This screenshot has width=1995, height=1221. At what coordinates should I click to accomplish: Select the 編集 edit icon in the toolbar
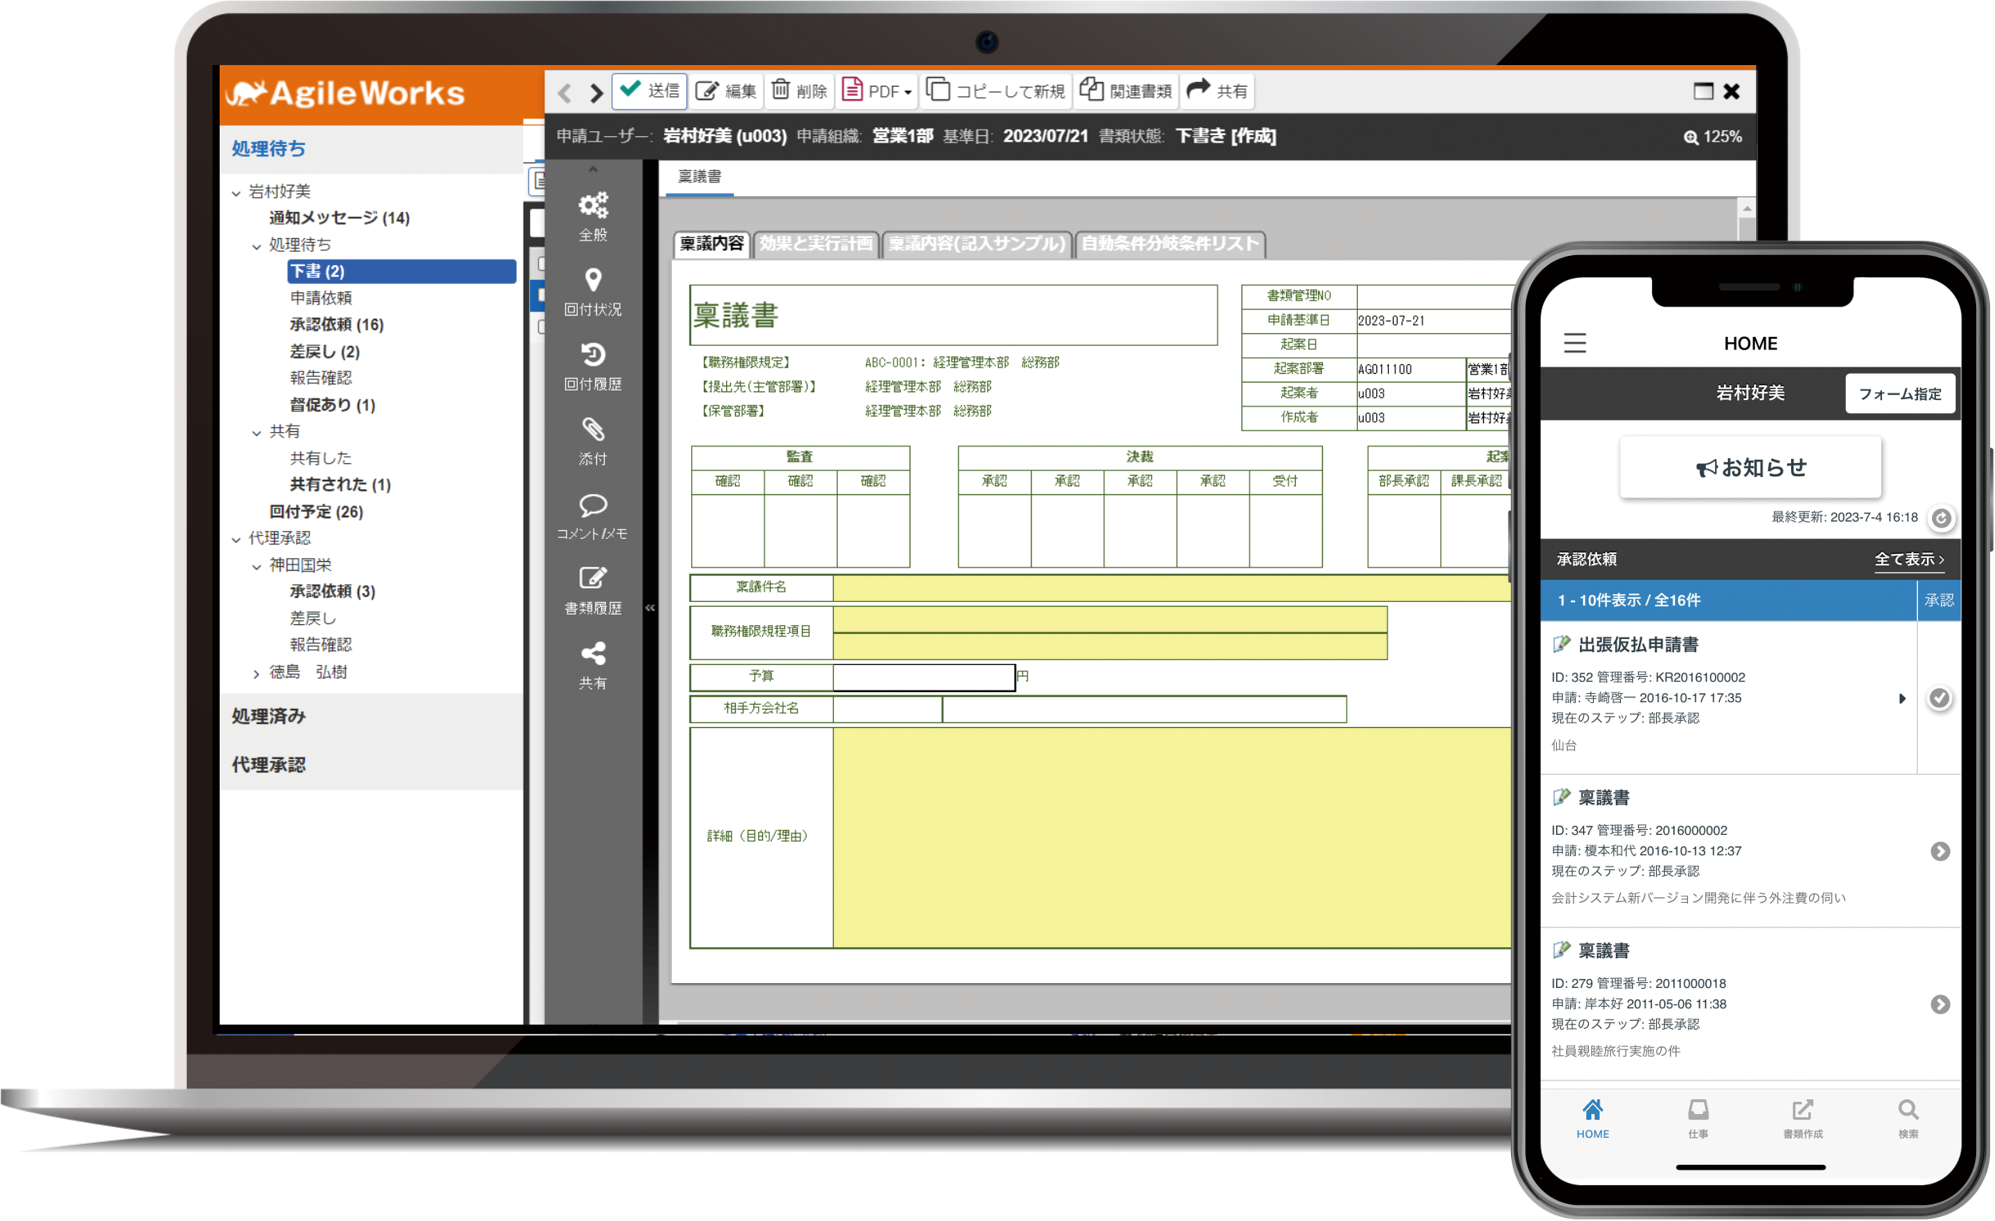coord(708,90)
